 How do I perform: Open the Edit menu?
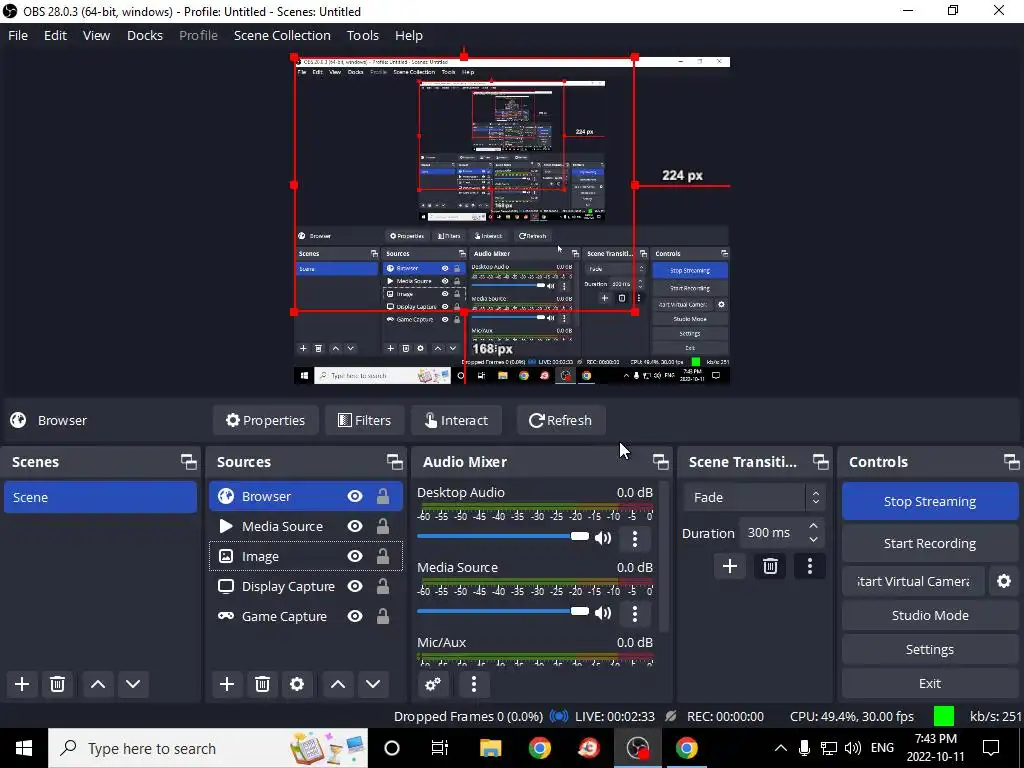pyautogui.click(x=56, y=35)
